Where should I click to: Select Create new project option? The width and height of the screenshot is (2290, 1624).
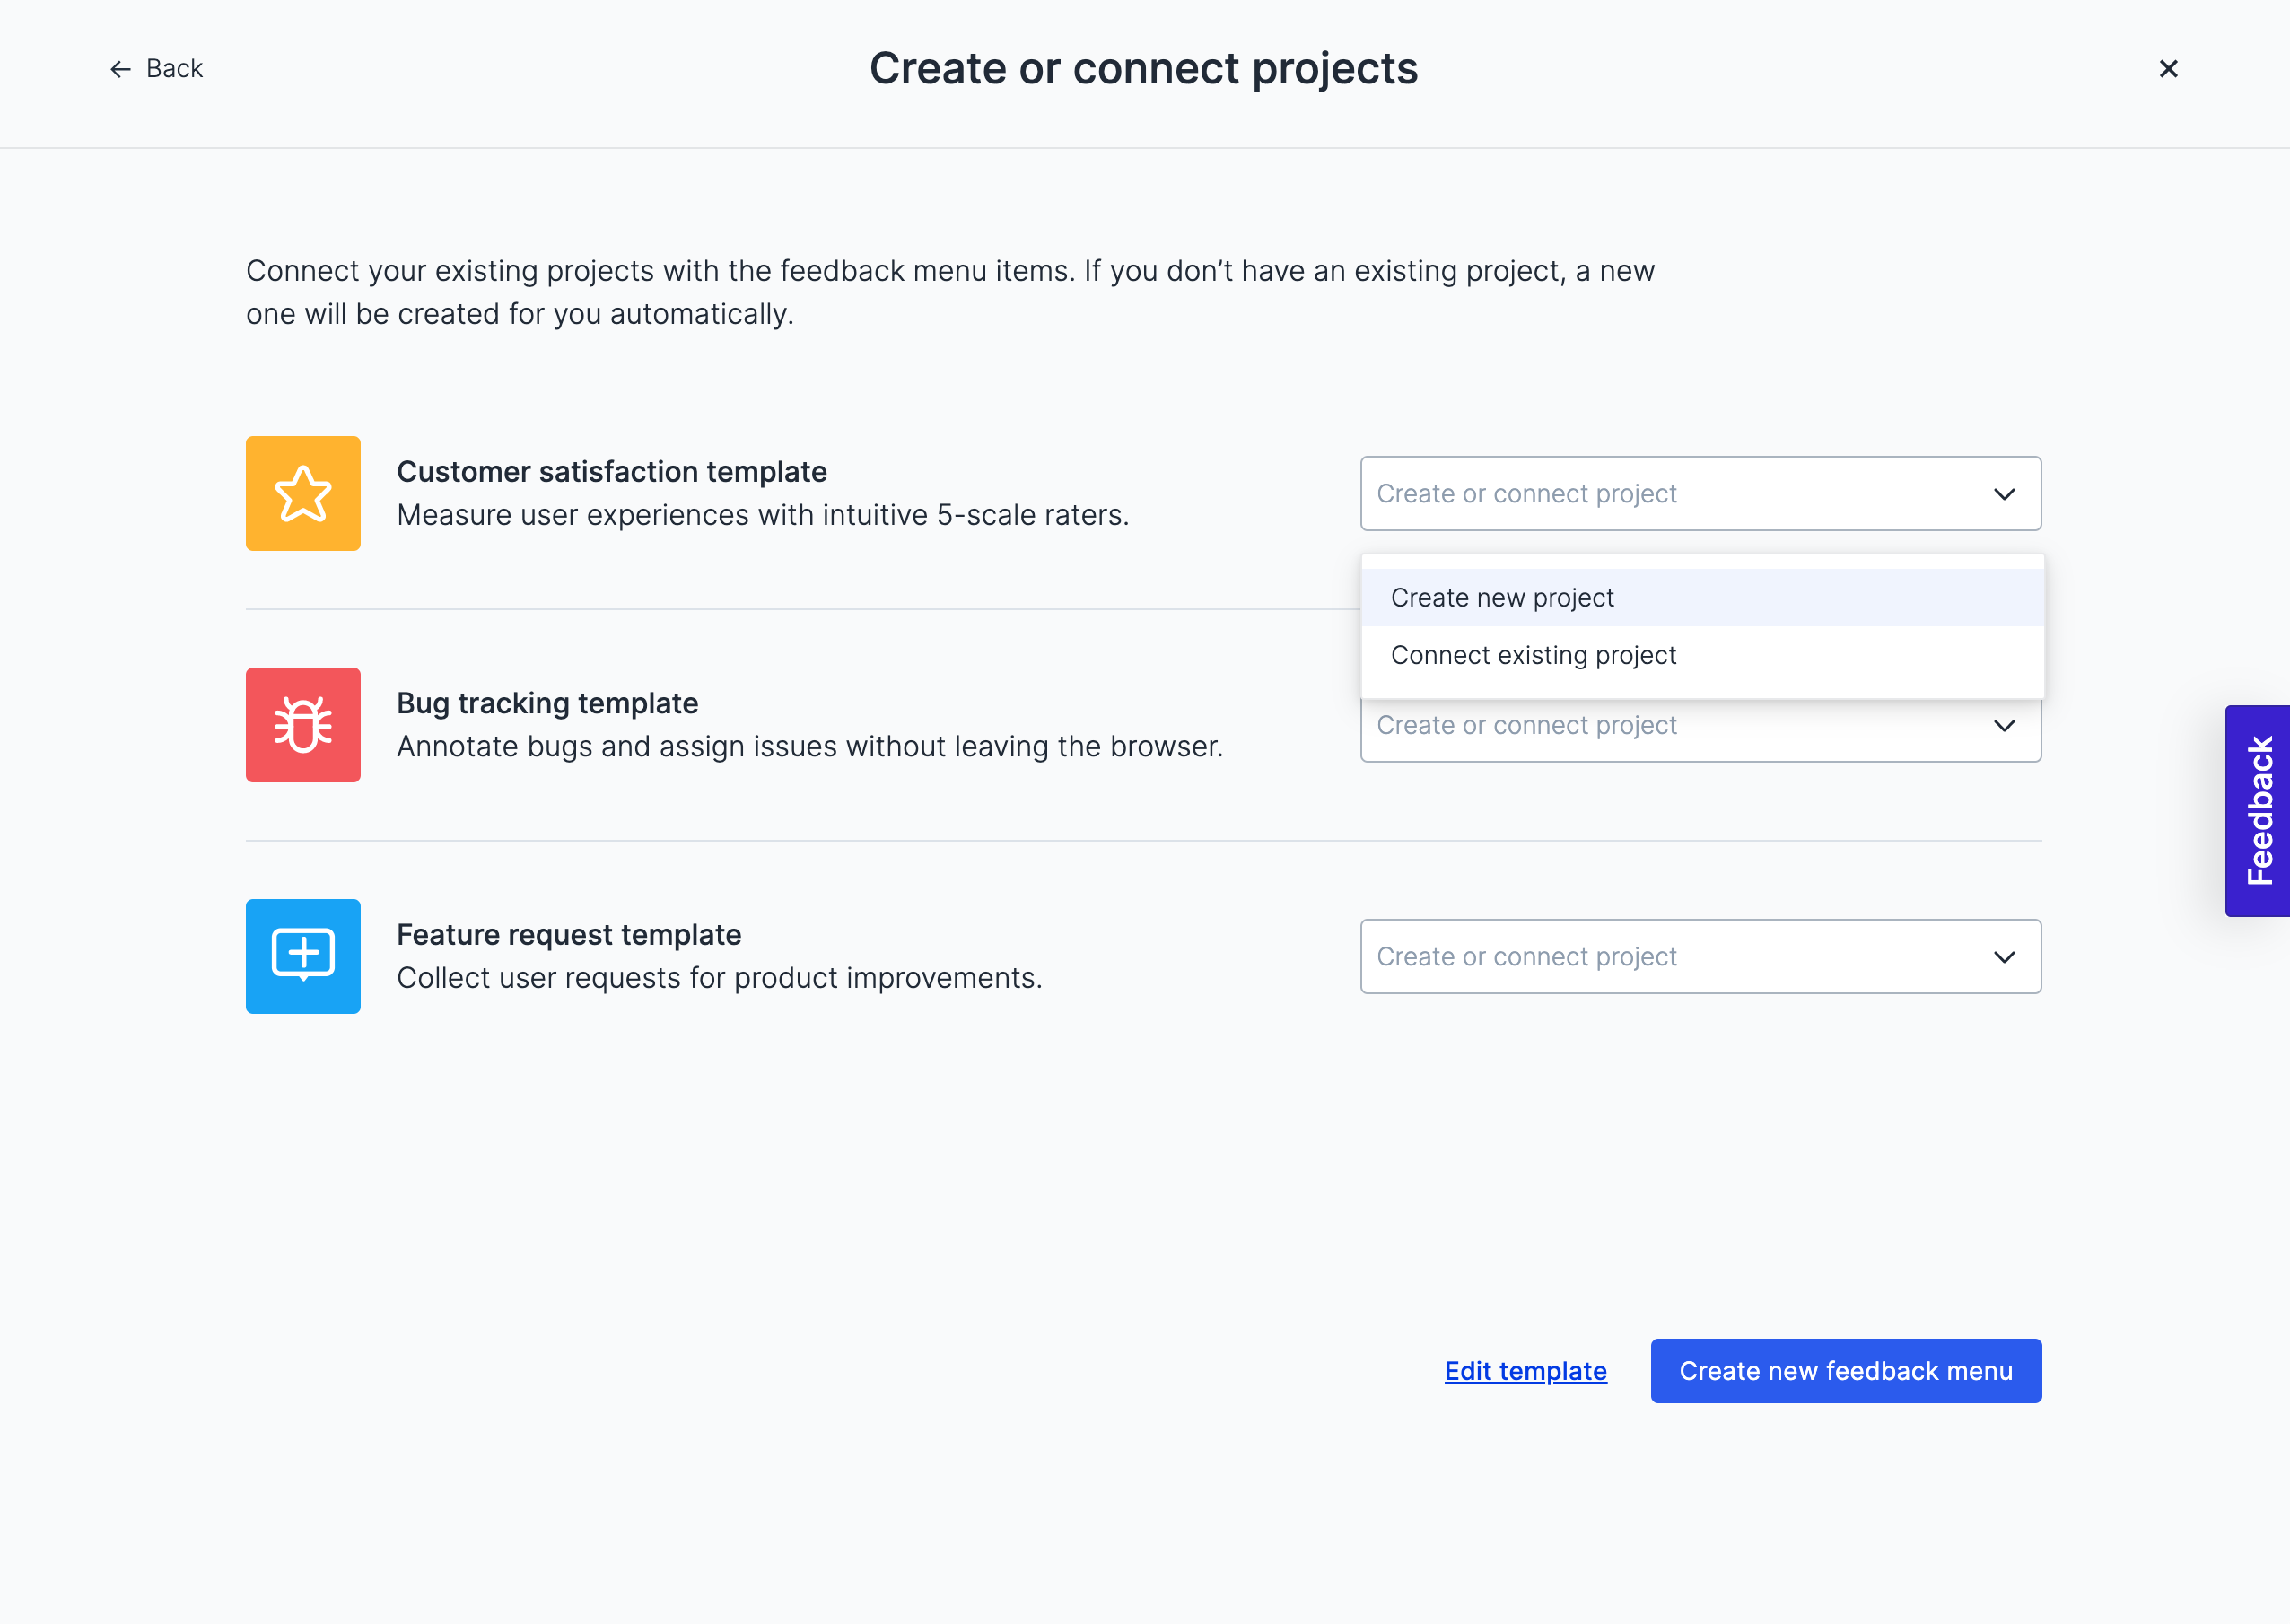pyautogui.click(x=1502, y=598)
